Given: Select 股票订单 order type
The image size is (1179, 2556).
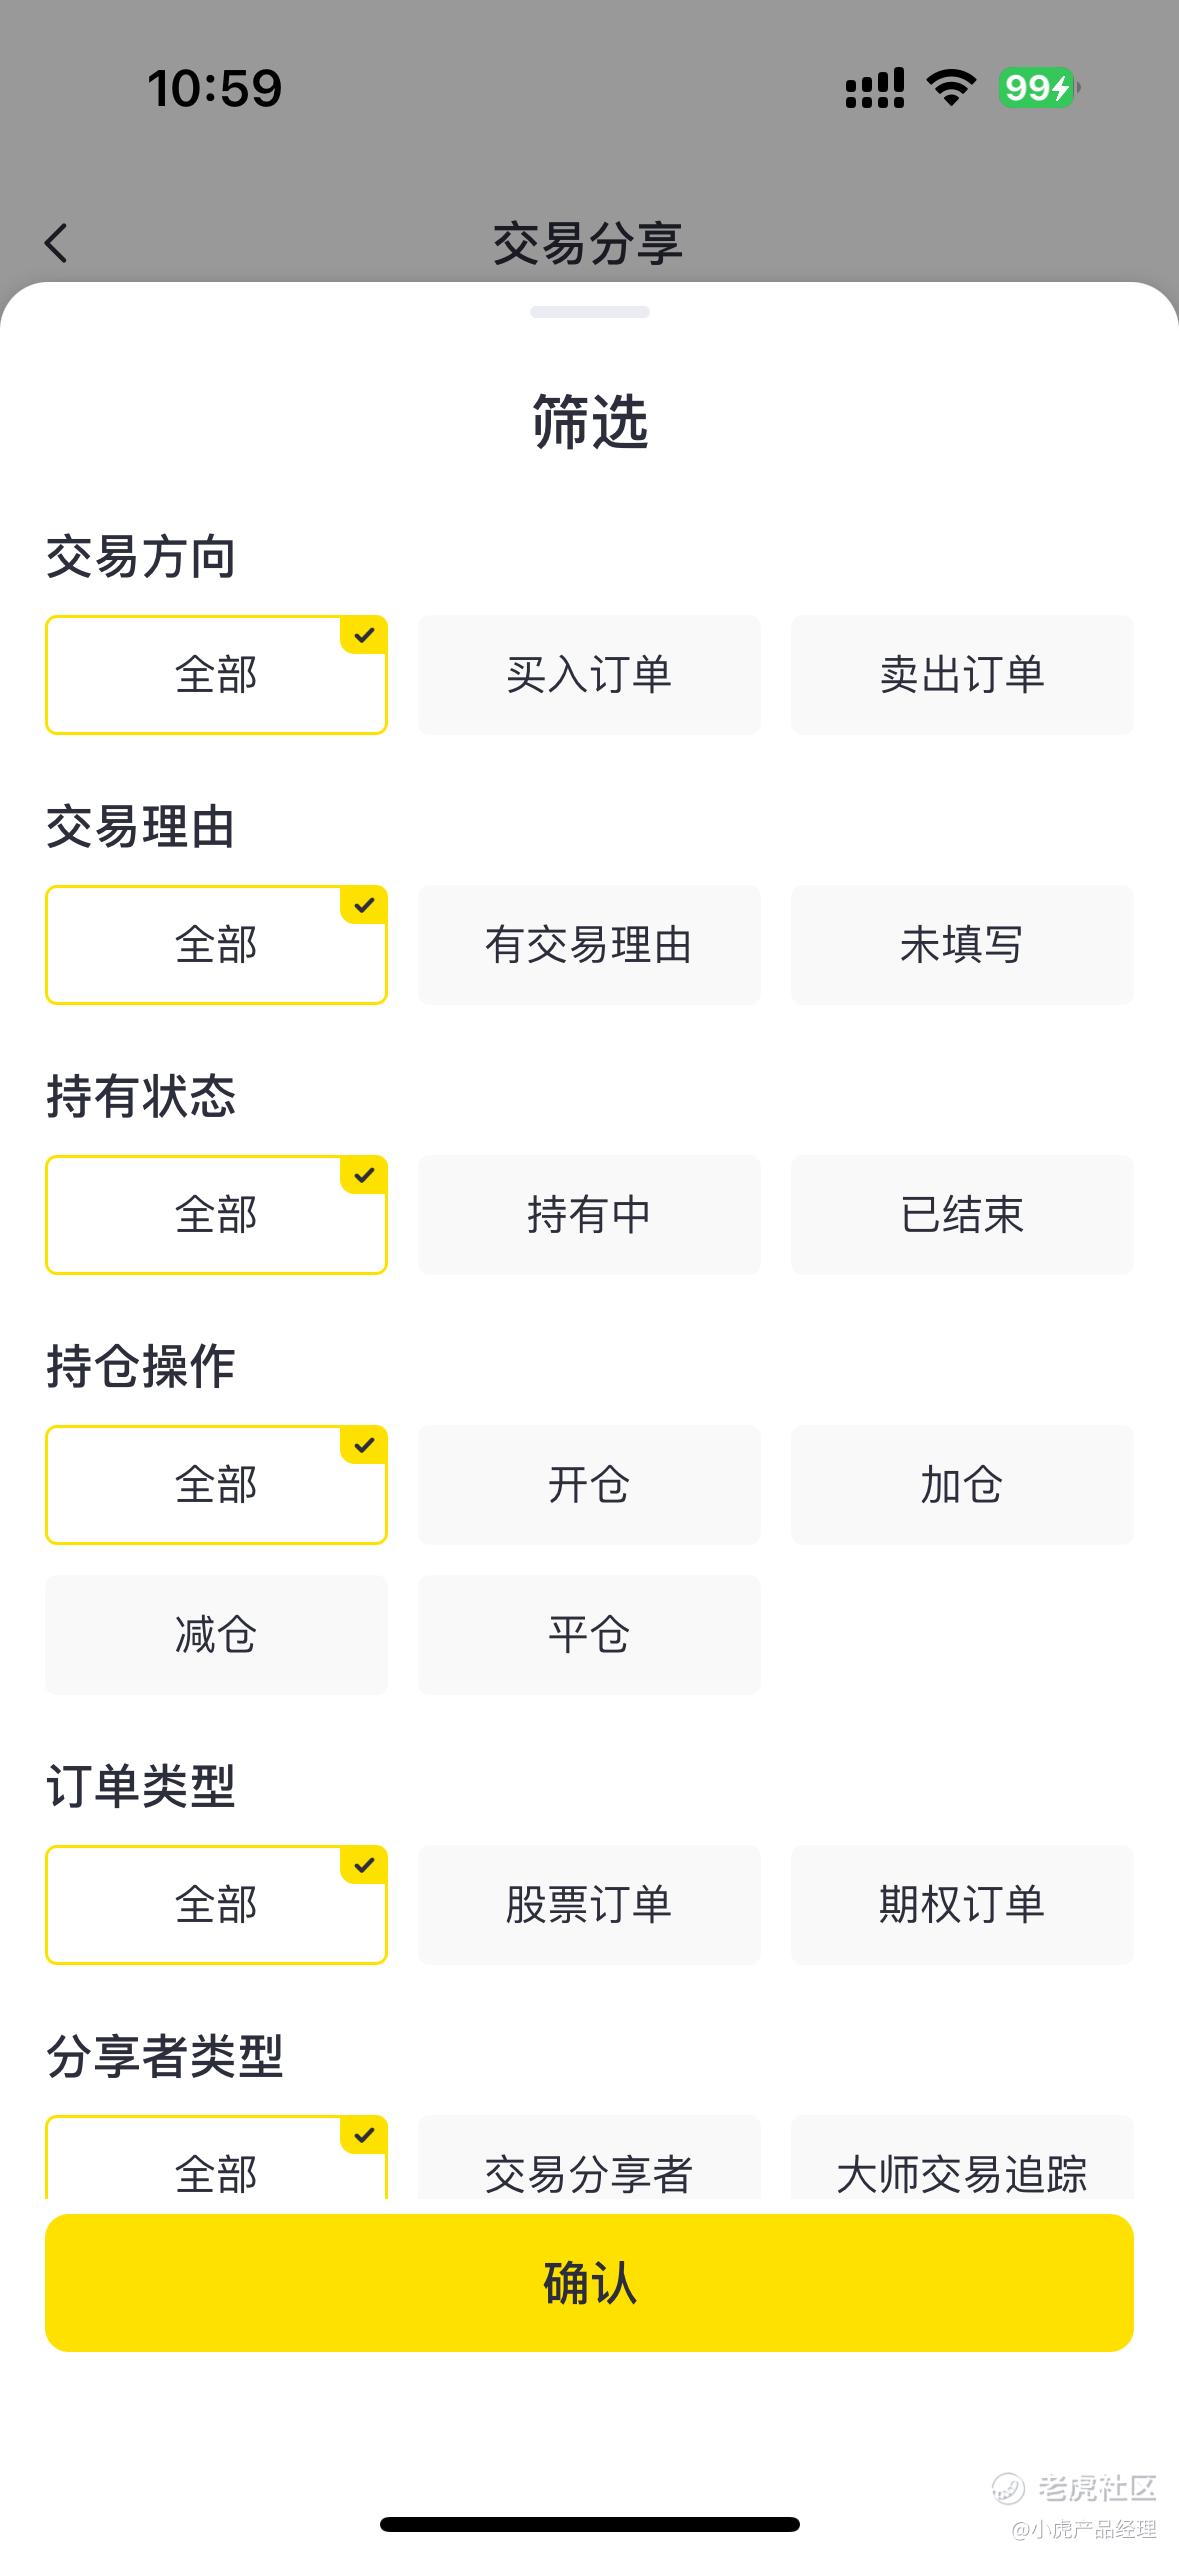Looking at the screenshot, I should pos(589,1905).
